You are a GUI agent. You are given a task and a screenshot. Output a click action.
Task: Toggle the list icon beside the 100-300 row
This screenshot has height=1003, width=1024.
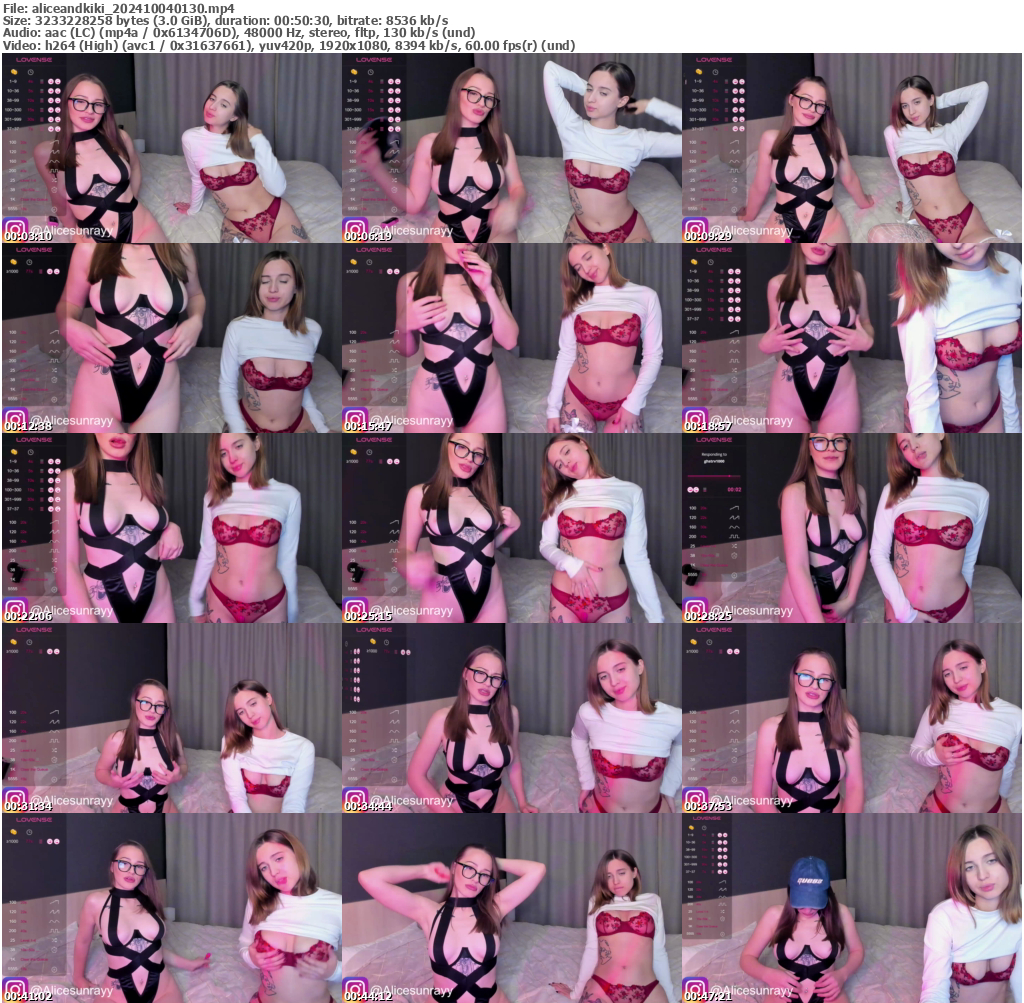(x=42, y=110)
